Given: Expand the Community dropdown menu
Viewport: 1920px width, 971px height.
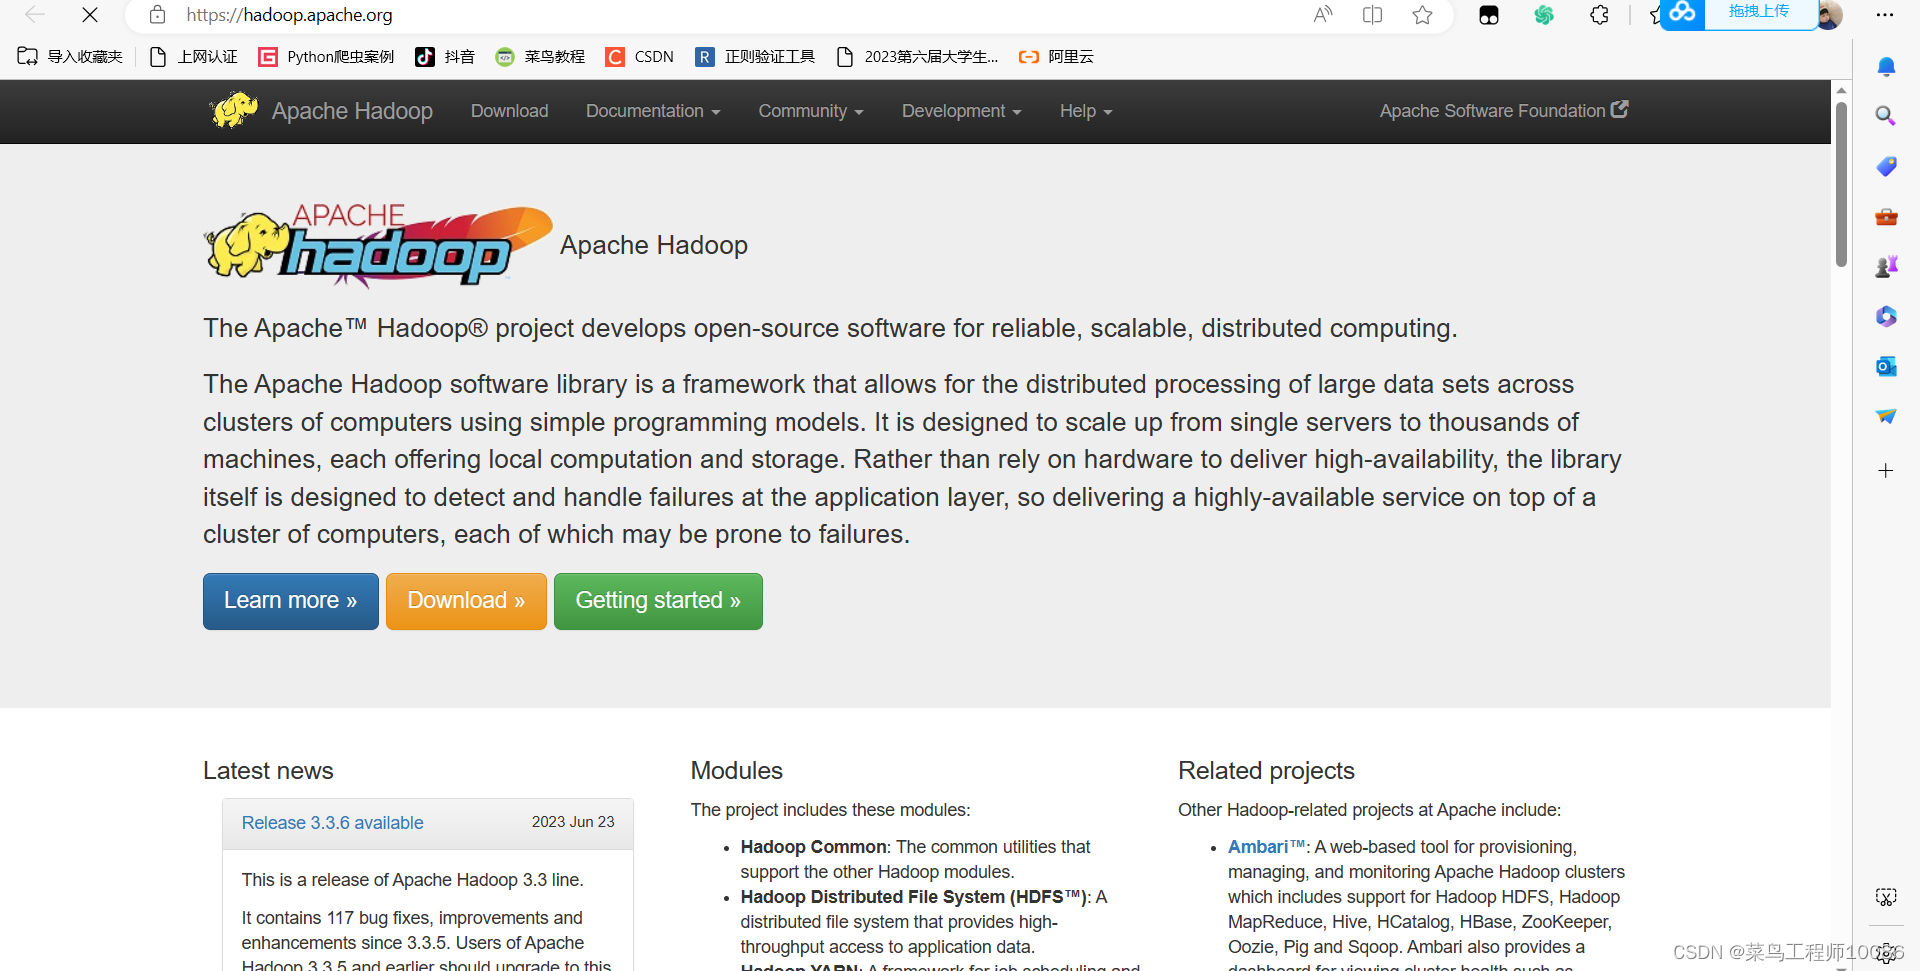Looking at the screenshot, I should tap(811, 111).
